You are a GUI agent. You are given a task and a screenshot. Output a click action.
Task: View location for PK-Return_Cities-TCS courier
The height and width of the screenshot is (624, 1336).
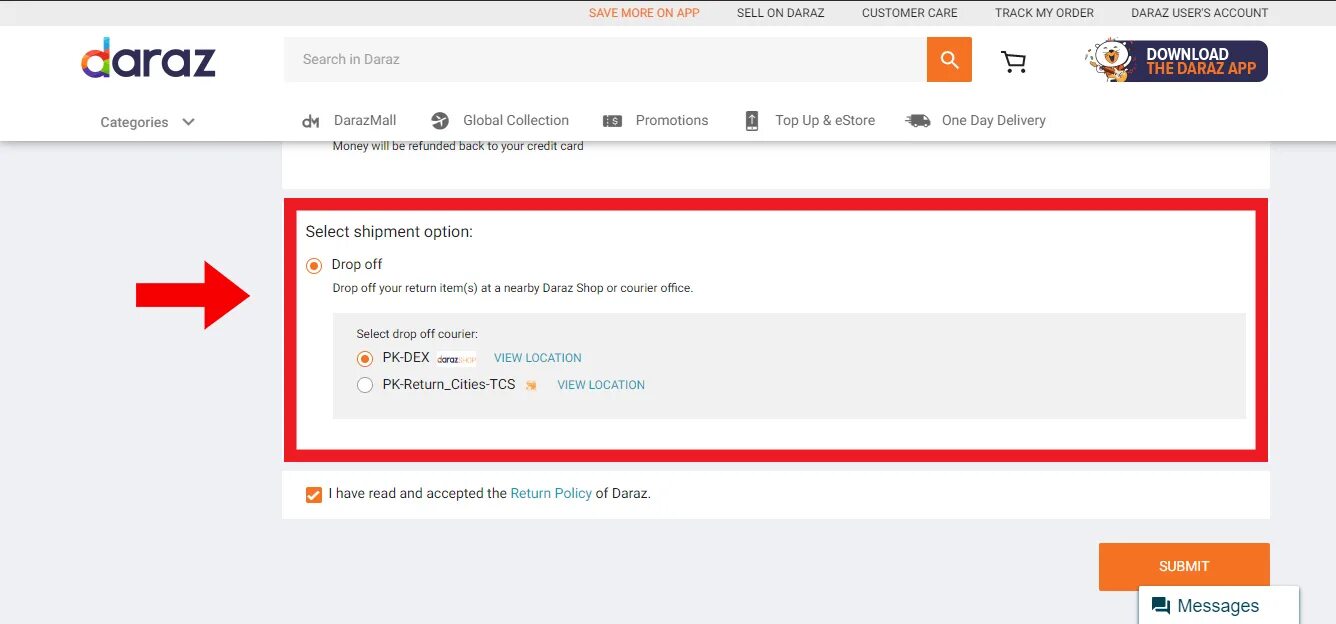point(601,385)
